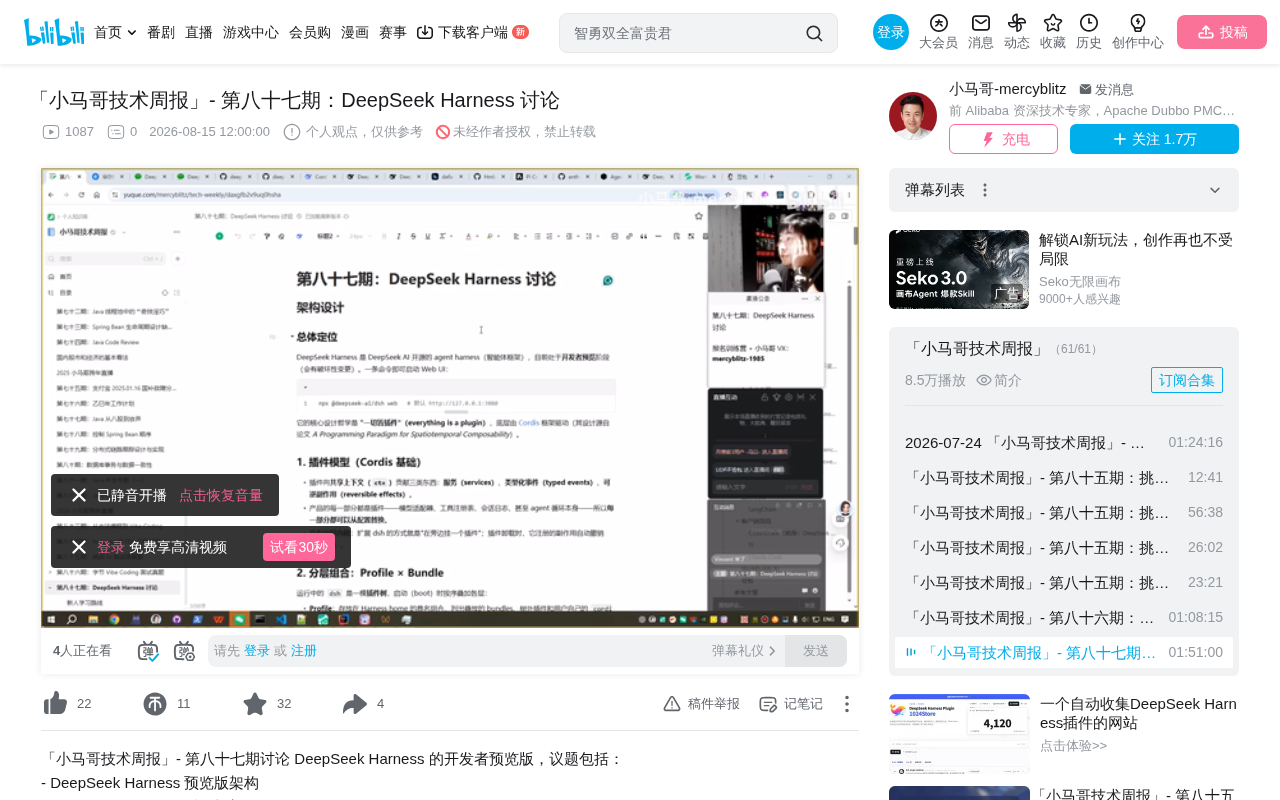Expand the 弹幕列表 chevron
The width and height of the screenshot is (1280, 800).
coord(1215,190)
